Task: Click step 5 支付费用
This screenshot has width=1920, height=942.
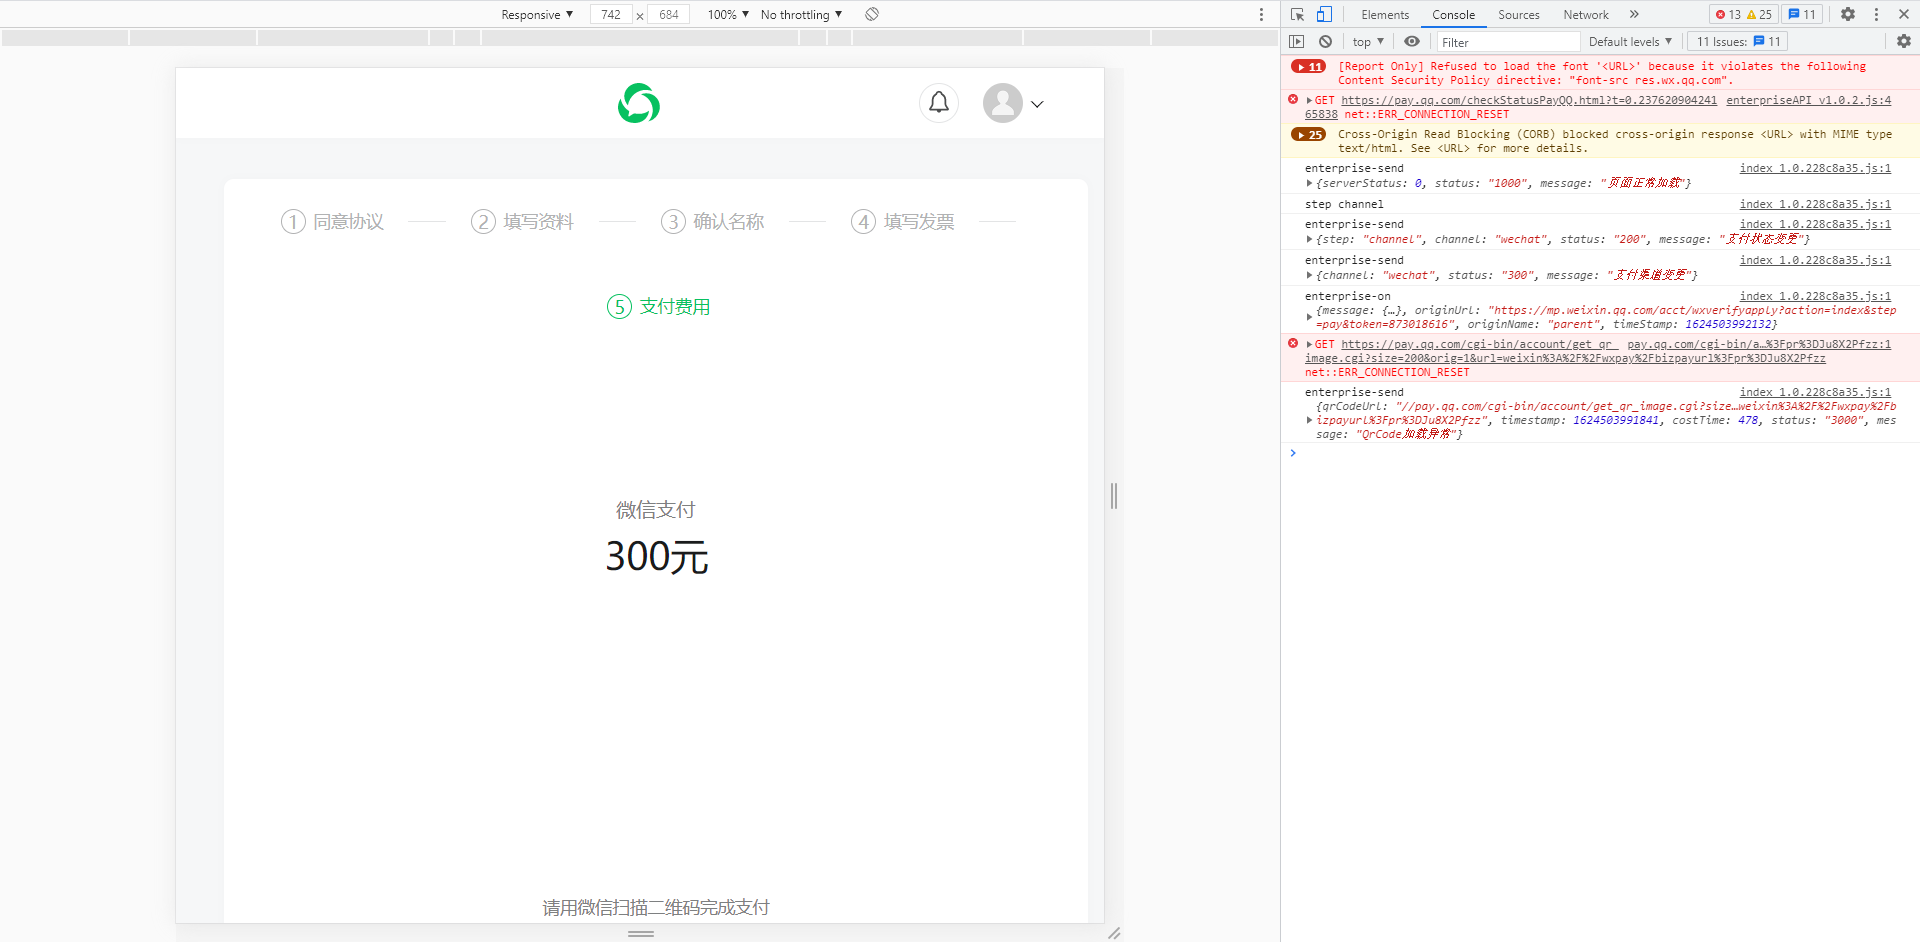Action: click(x=659, y=306)
